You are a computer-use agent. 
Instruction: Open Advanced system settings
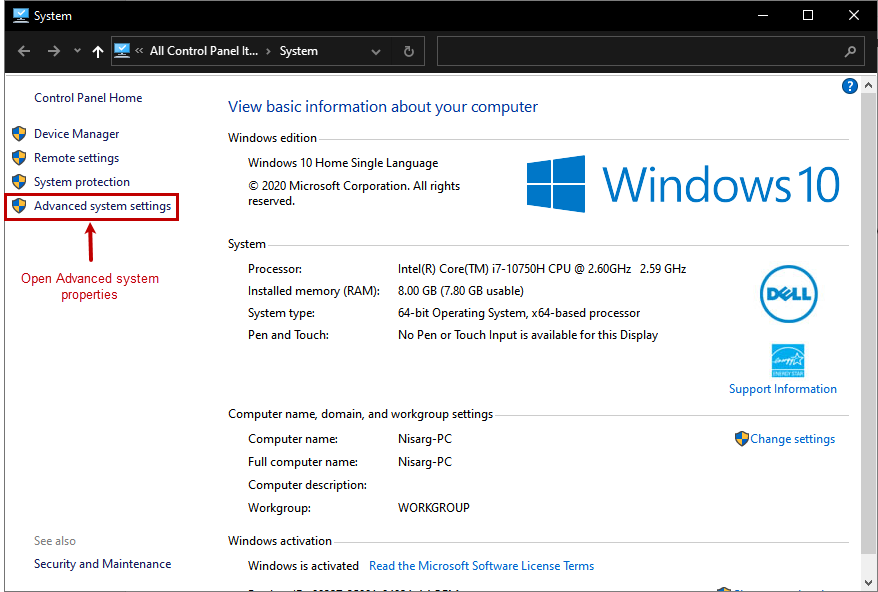pos(102,206)
